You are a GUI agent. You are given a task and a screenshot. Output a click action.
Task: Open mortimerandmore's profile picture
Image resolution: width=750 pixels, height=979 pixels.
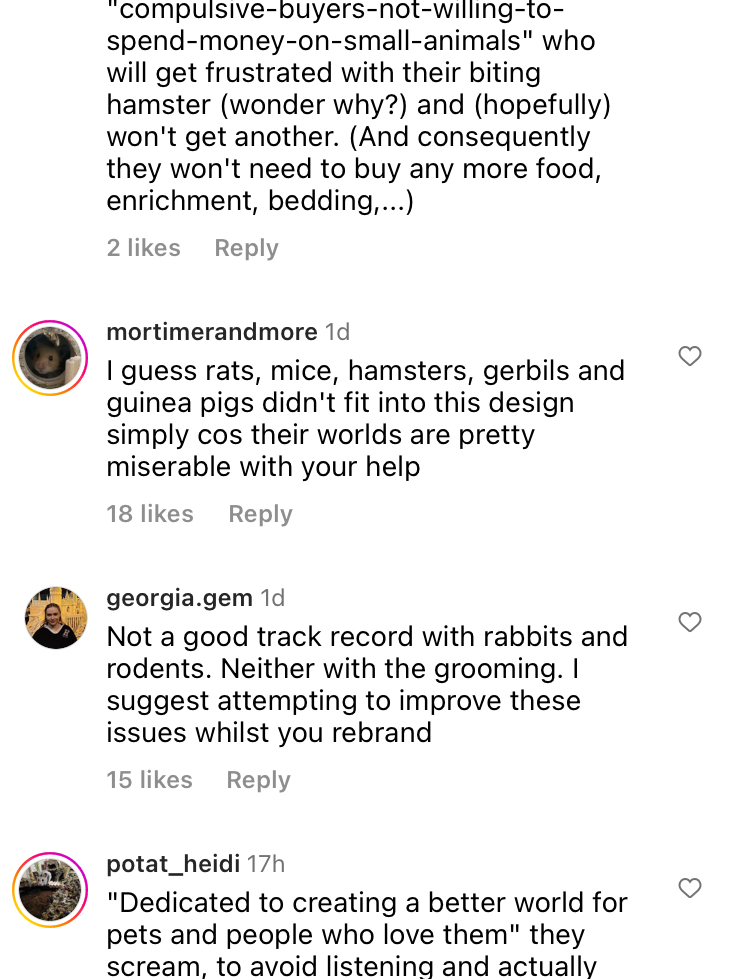click(50, 358)
